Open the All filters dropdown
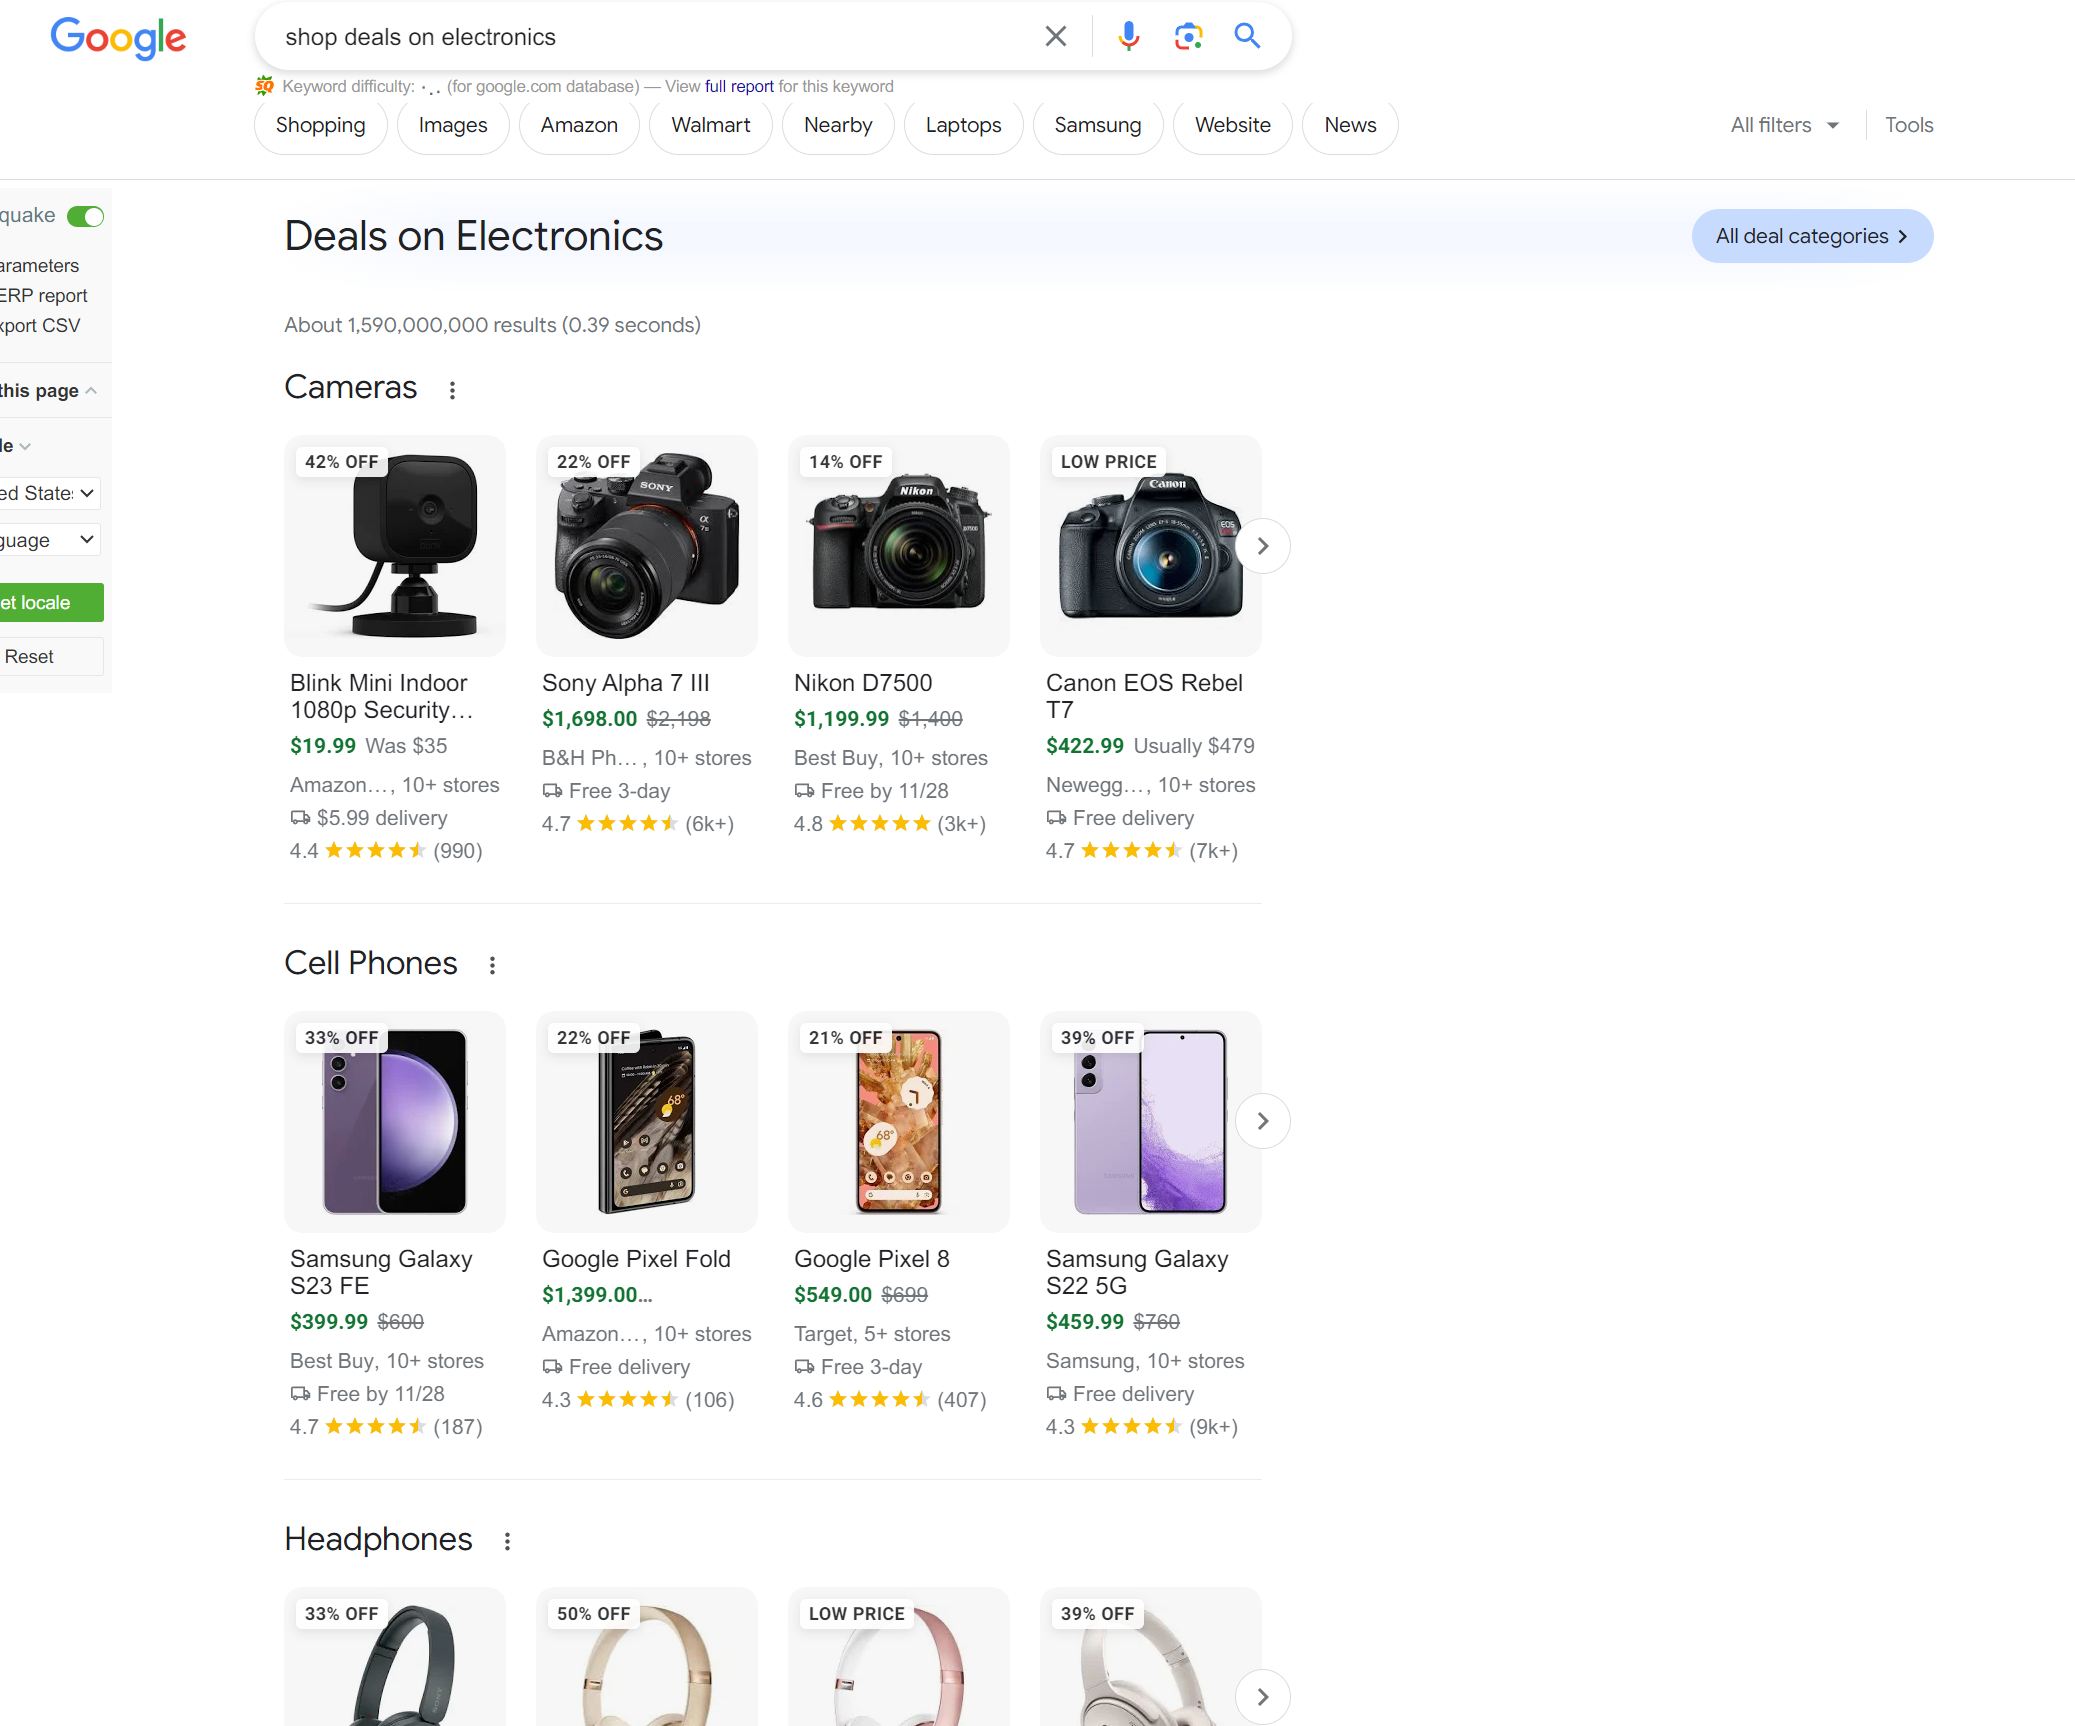 click(x=1785, y=126)
